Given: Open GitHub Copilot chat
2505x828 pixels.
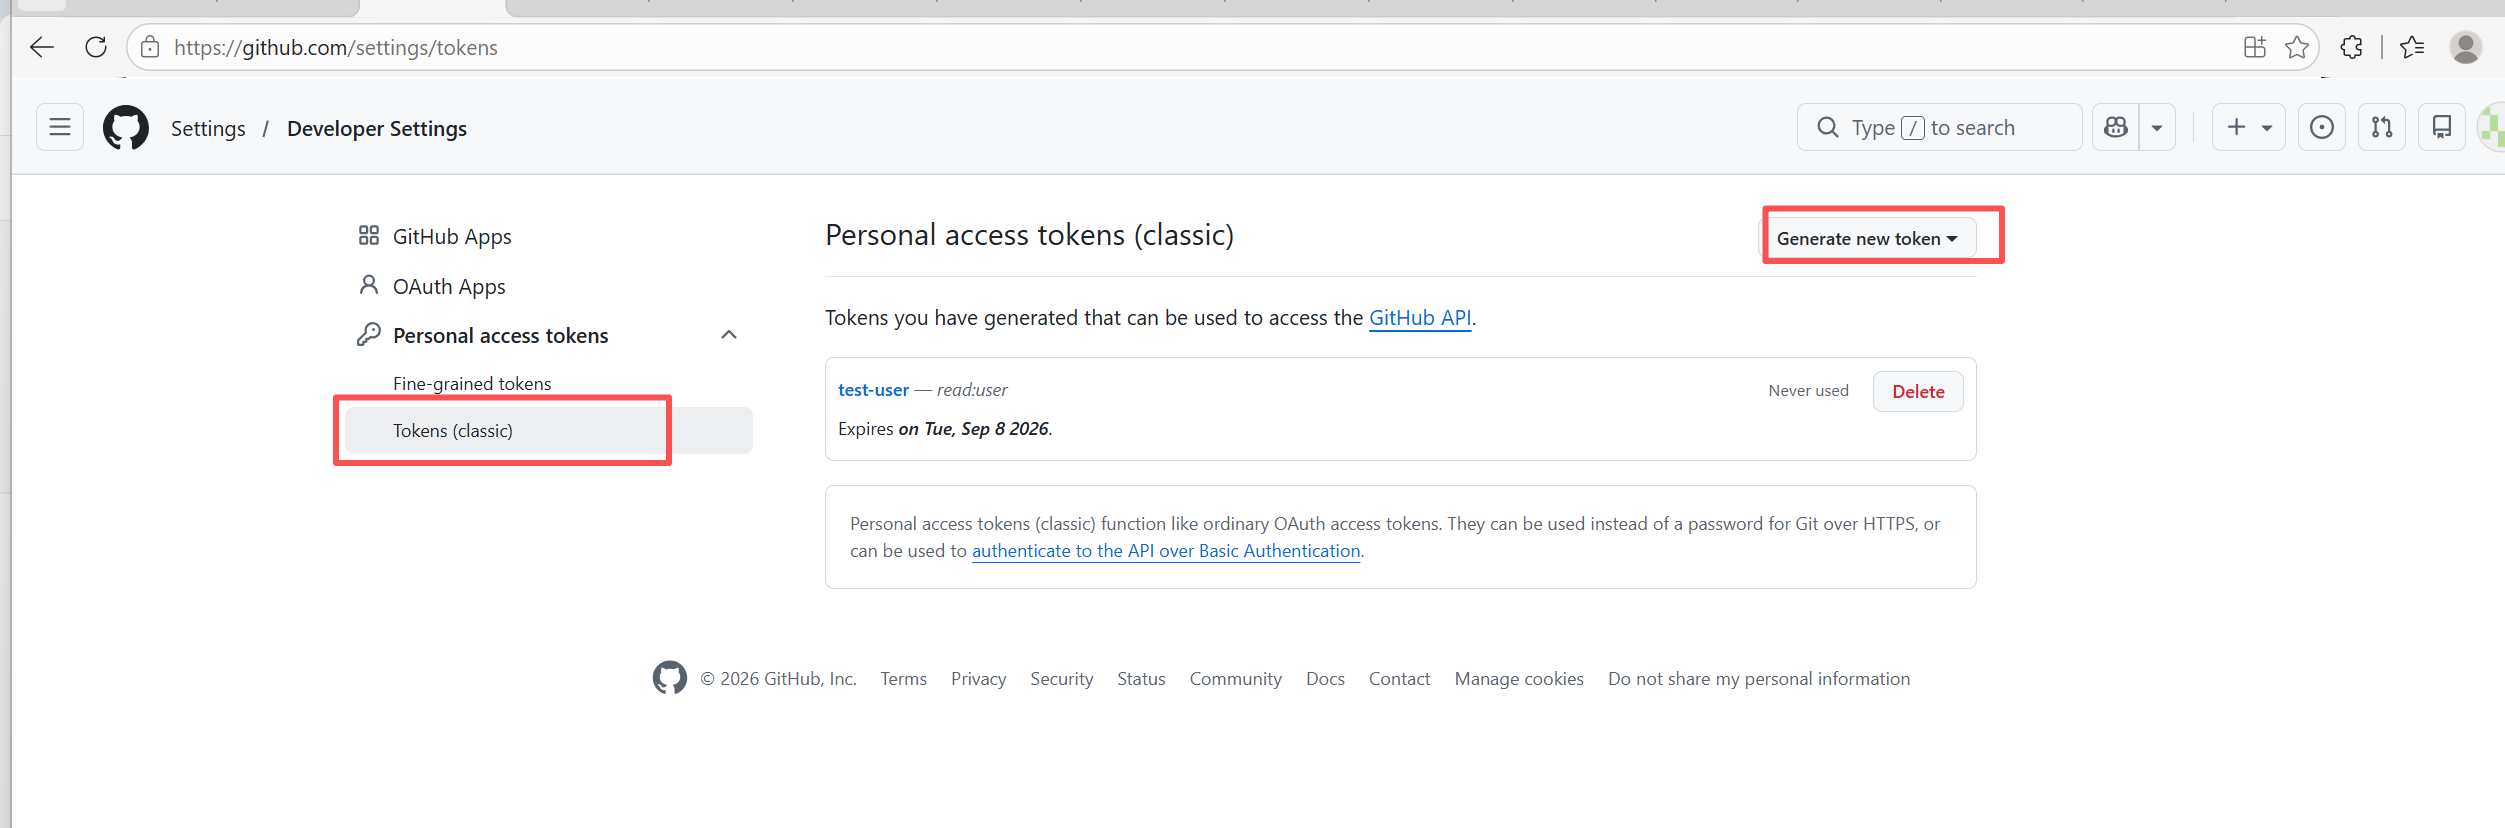Looking at the screenshot, I should (2116, 127).
